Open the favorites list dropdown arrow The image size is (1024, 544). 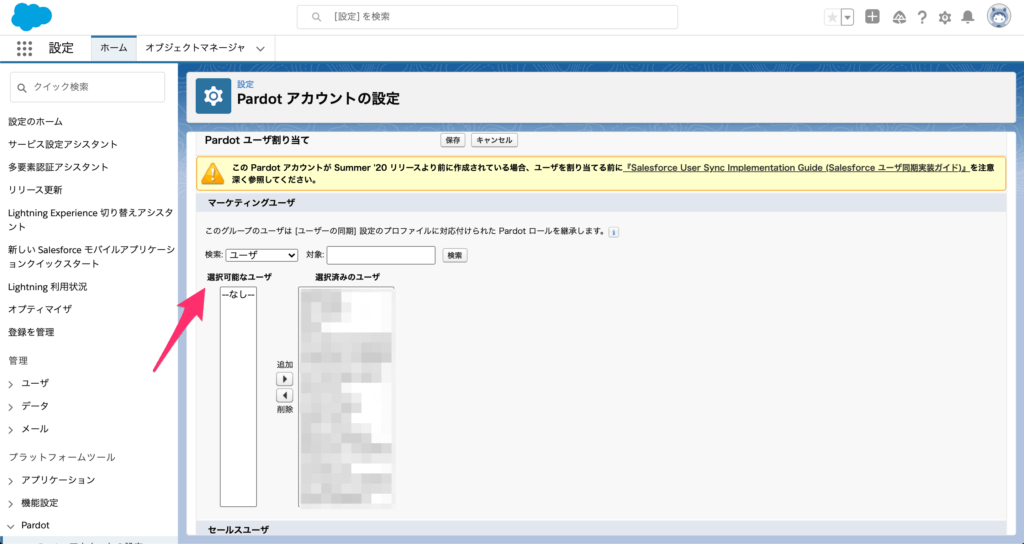coord(847,18)
